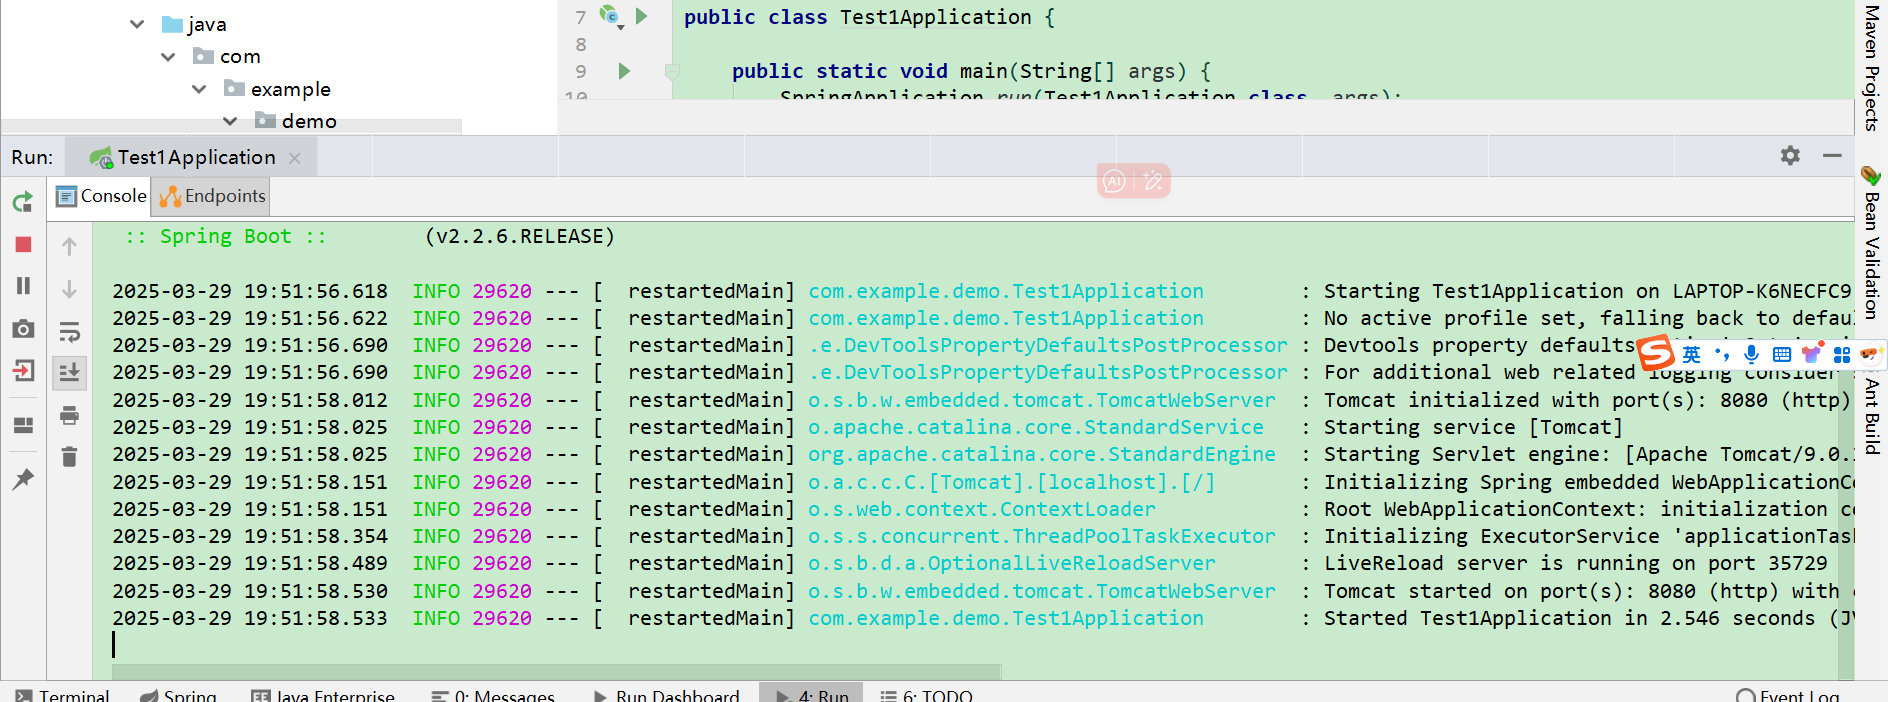Pause the program output
1888x702 pixels.
(24, 286)
